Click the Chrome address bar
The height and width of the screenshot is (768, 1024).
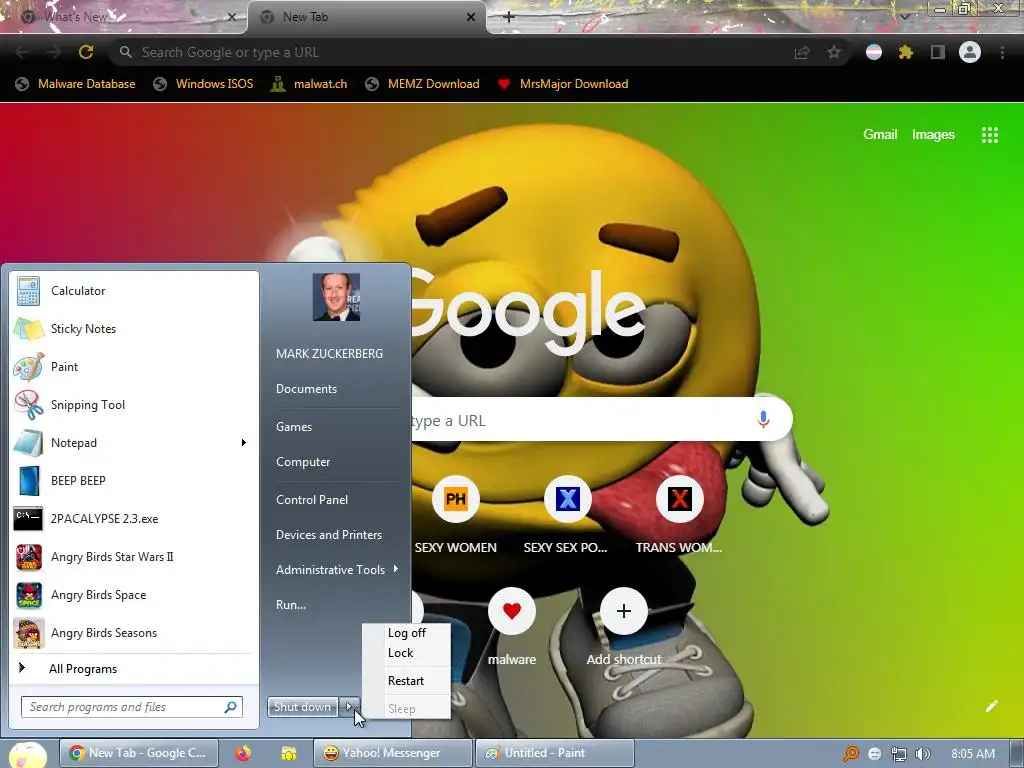point(451,52)
